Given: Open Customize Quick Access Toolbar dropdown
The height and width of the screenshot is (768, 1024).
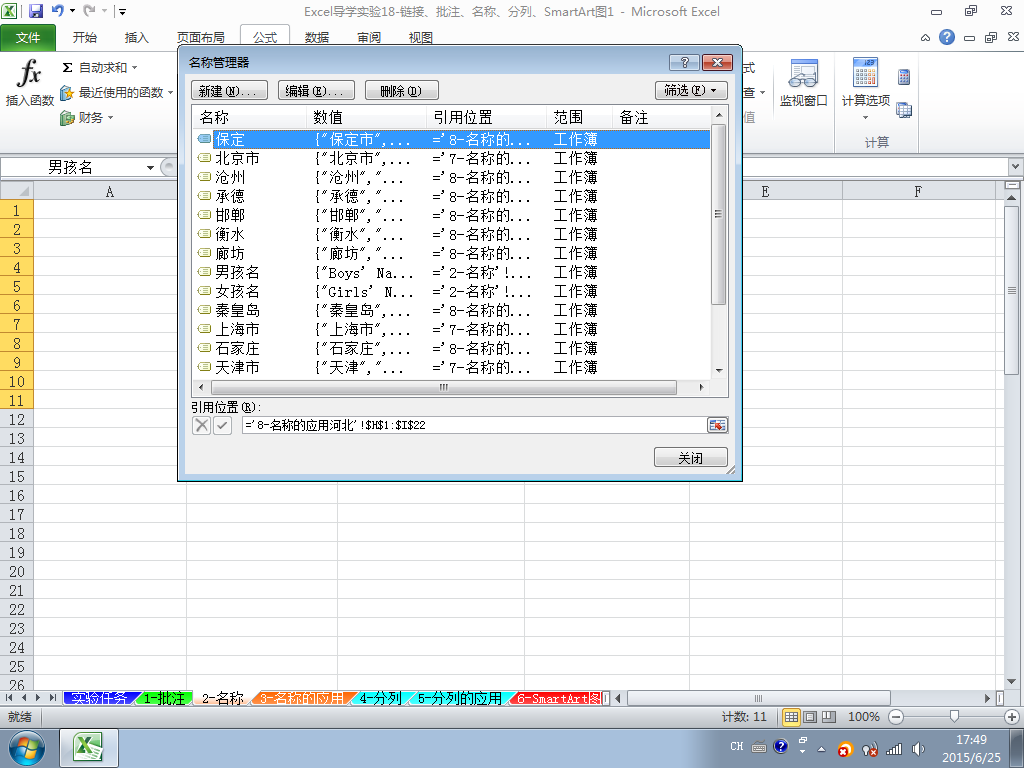Looking at the screenshot, I should (x=122, y=11).
